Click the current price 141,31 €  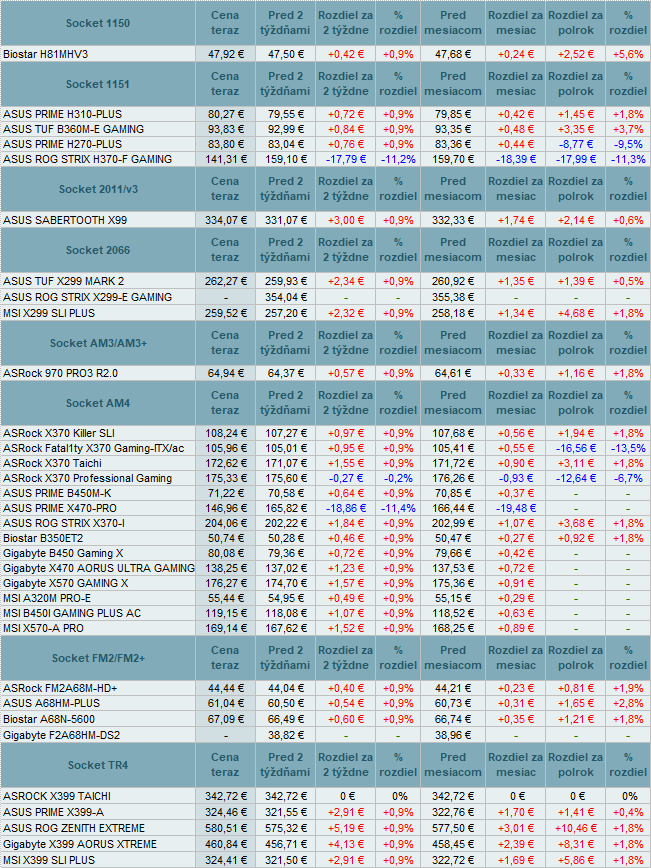tap(225, 159)
